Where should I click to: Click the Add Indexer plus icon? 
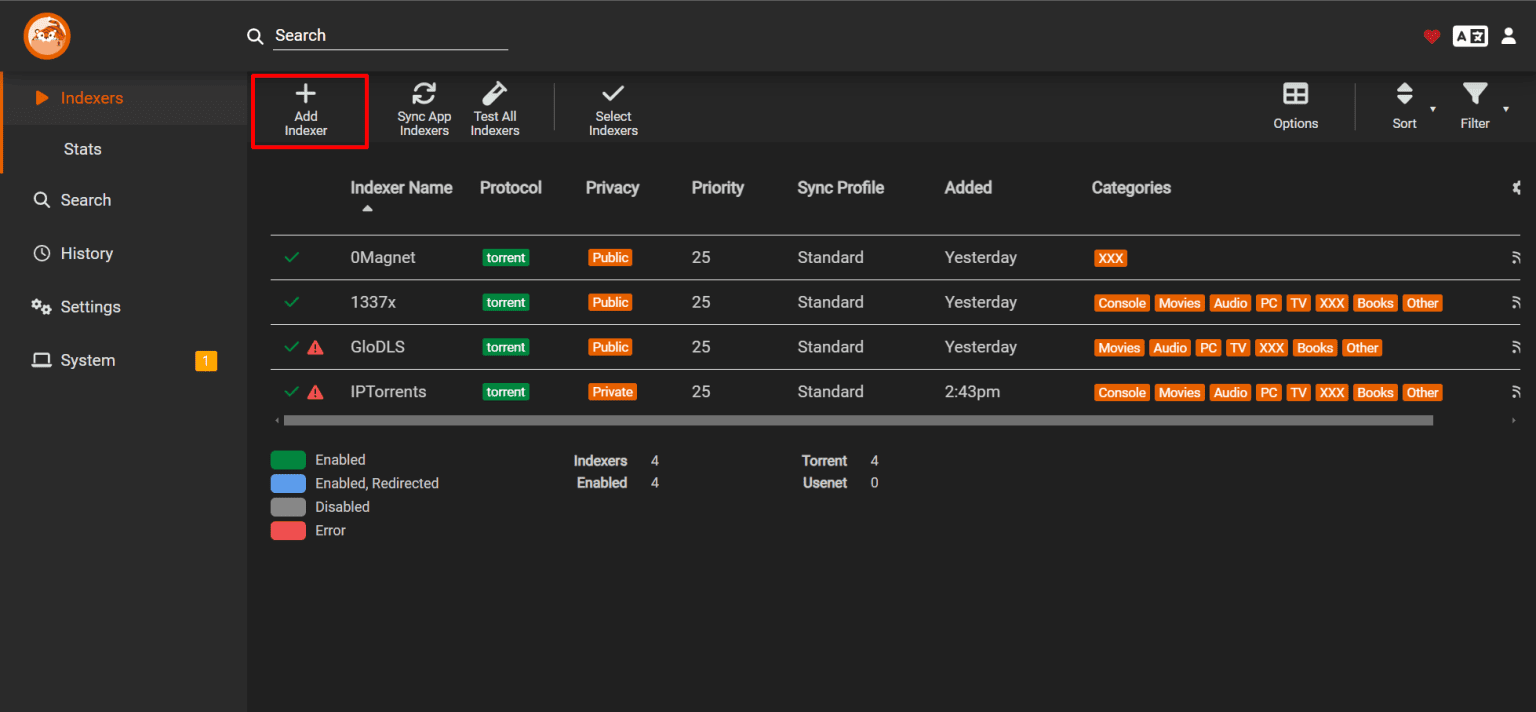pos(306,94)
